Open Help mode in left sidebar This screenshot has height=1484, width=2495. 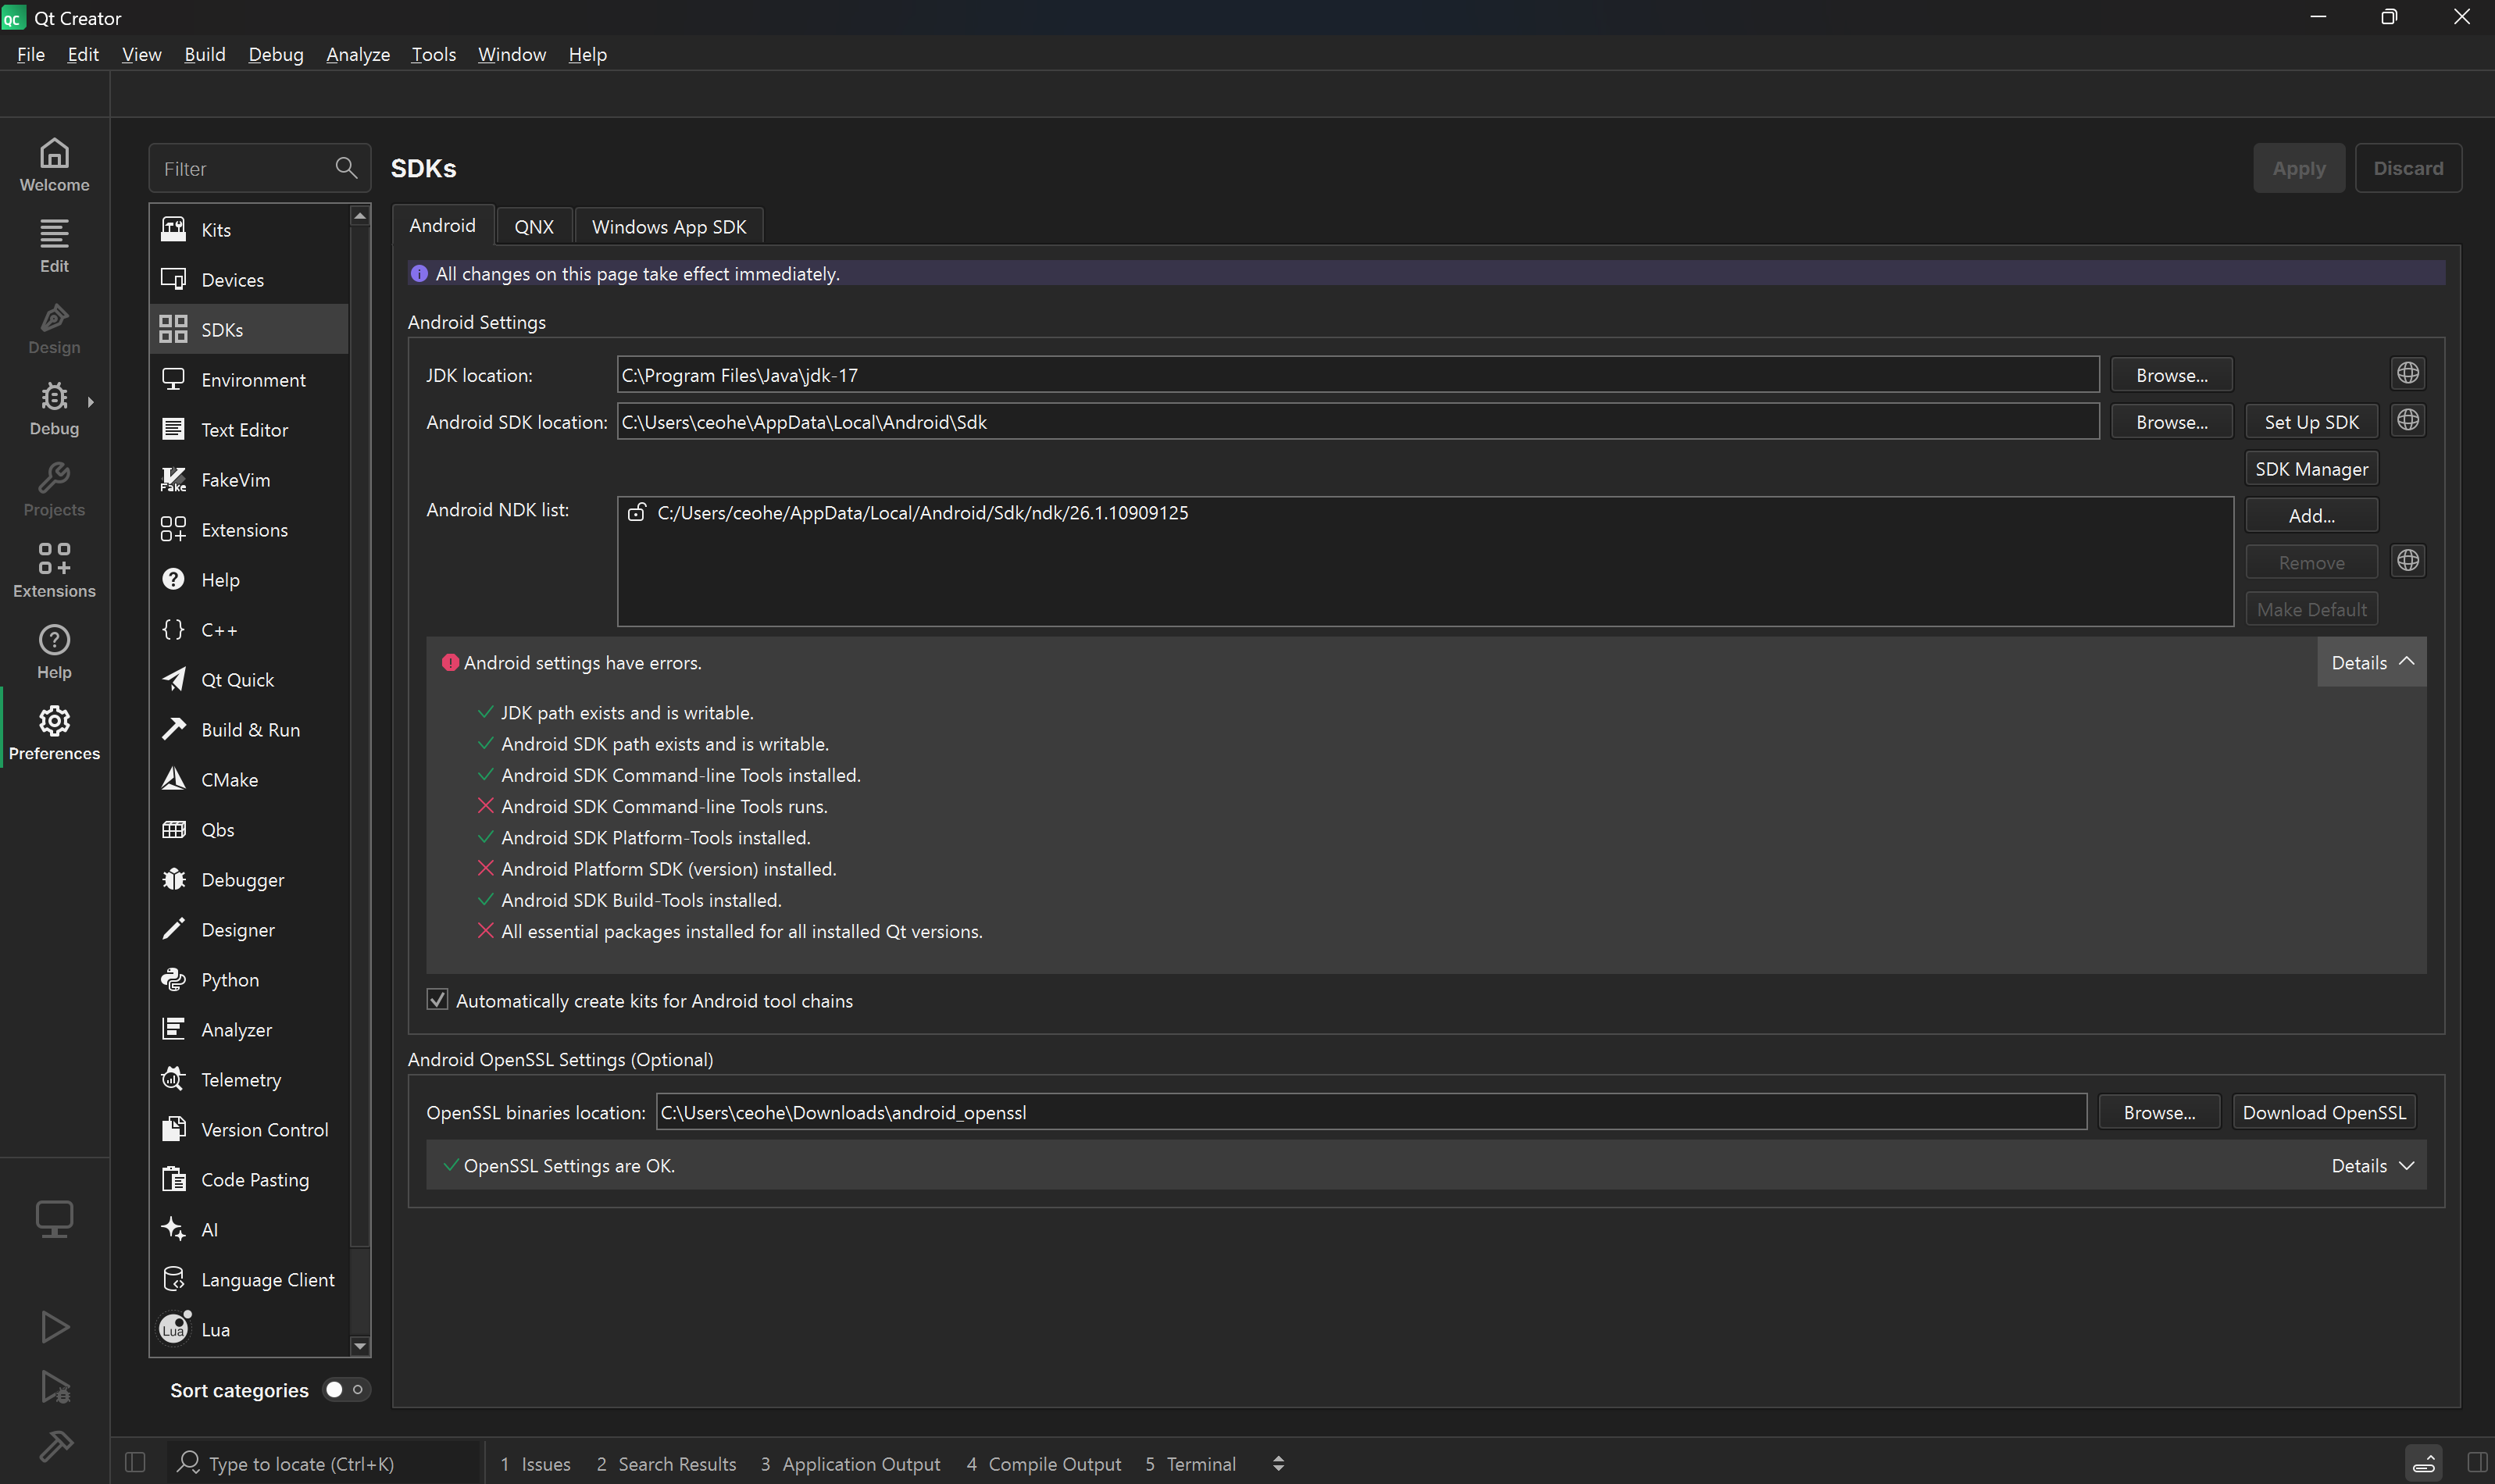pyautogui.click(x=54, y=652)
